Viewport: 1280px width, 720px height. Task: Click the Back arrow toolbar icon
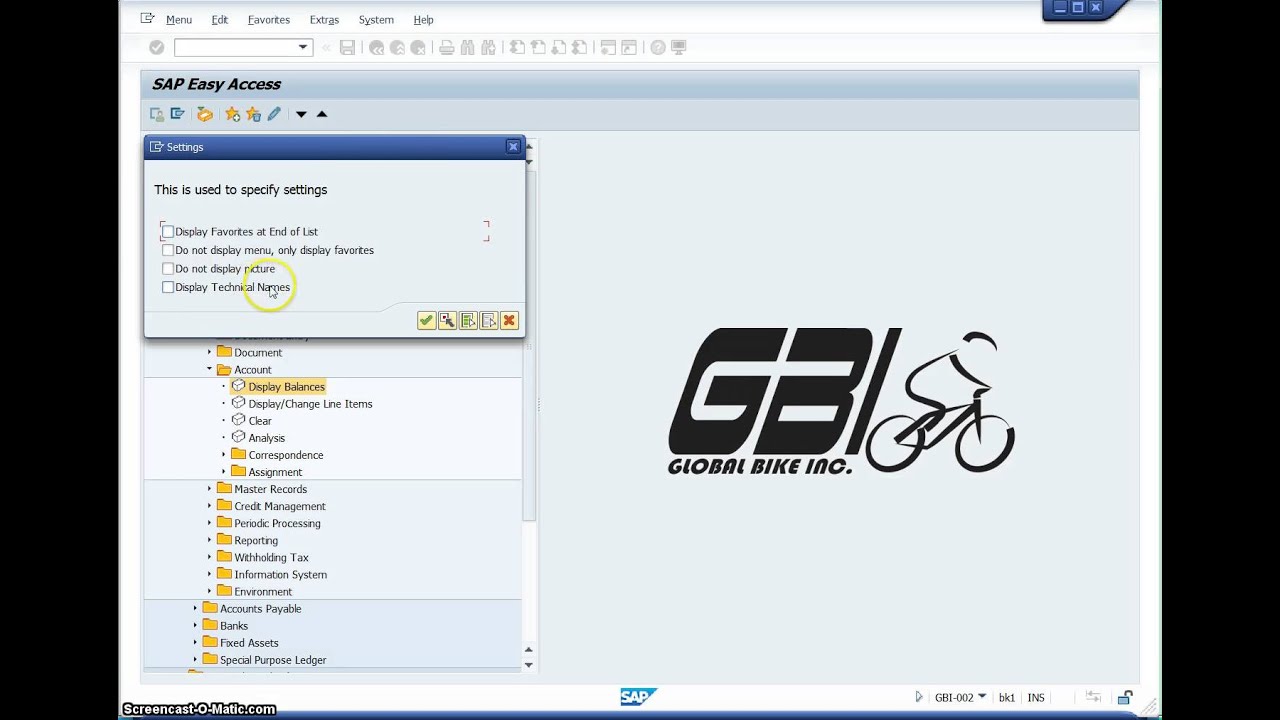pyautogui.click(x=376, y=47)
